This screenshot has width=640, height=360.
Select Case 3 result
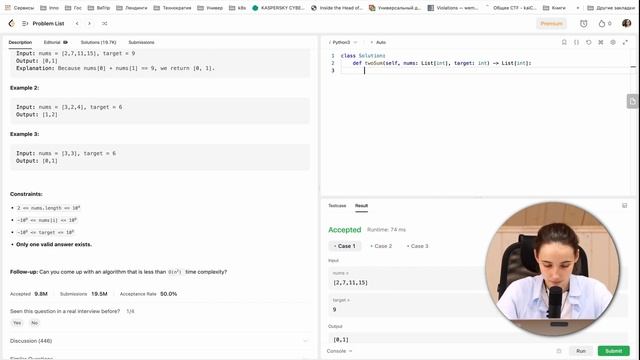pos(417,246)
